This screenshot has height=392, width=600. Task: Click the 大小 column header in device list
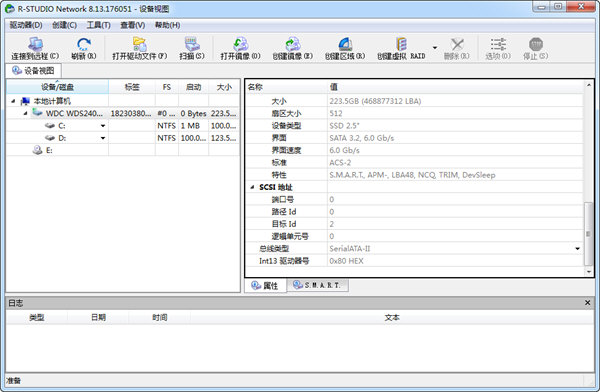pos(224,87)
